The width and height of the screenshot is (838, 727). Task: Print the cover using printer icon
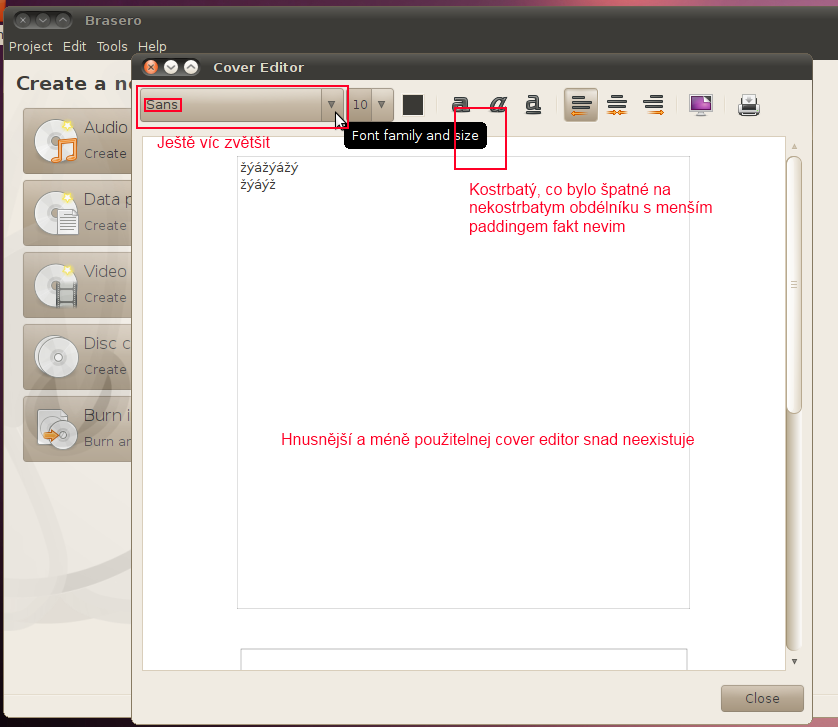(749, 104)
